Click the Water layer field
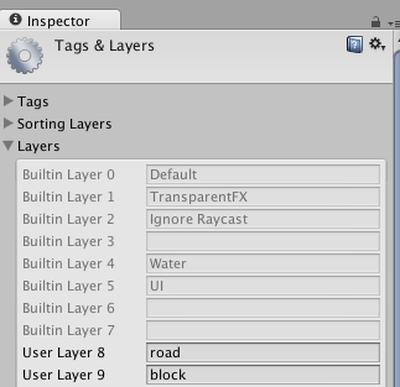The height and width of the screenshot is (387, 400). pos(263,263)
